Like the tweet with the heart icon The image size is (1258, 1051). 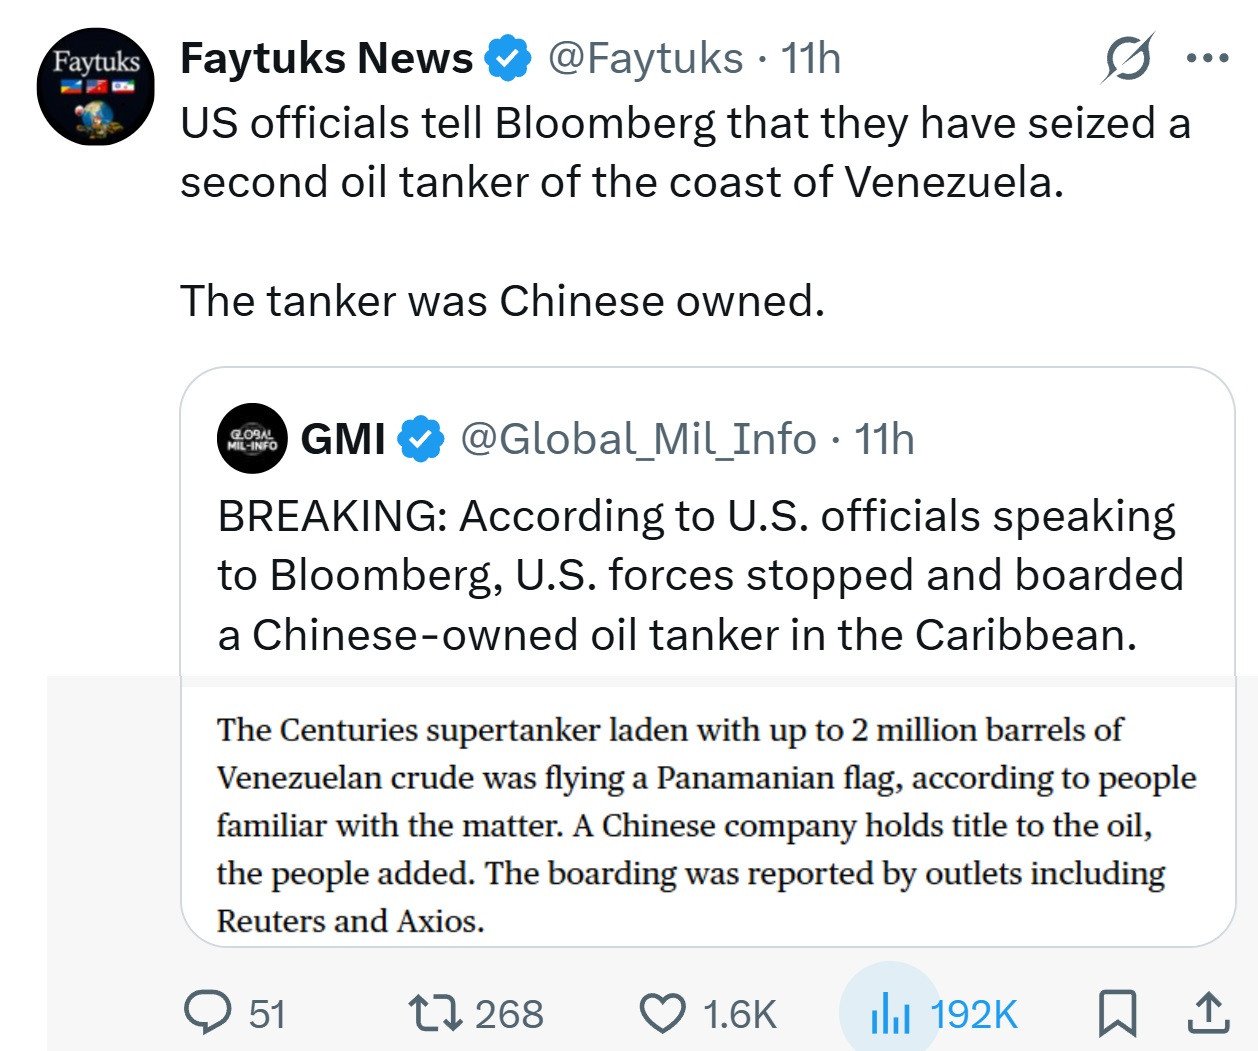[662, 1012]
